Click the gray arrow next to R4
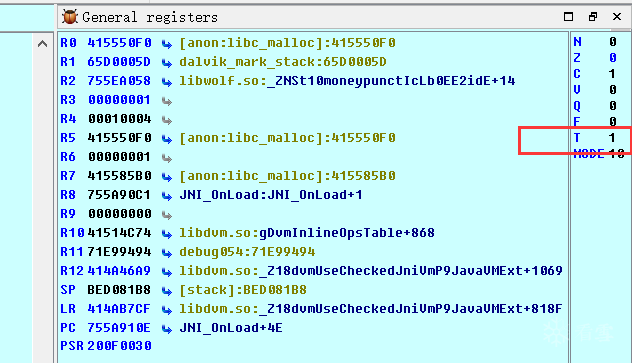632x363 pixels. [166, 120]
